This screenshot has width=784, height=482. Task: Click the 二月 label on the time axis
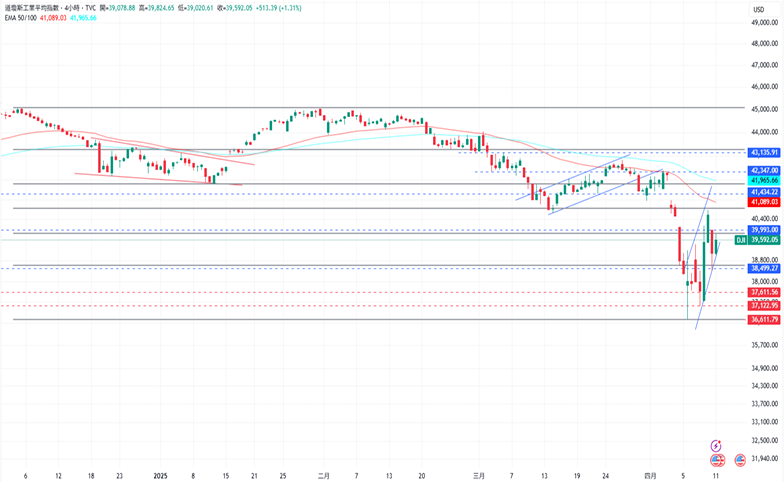pos(324,476)
